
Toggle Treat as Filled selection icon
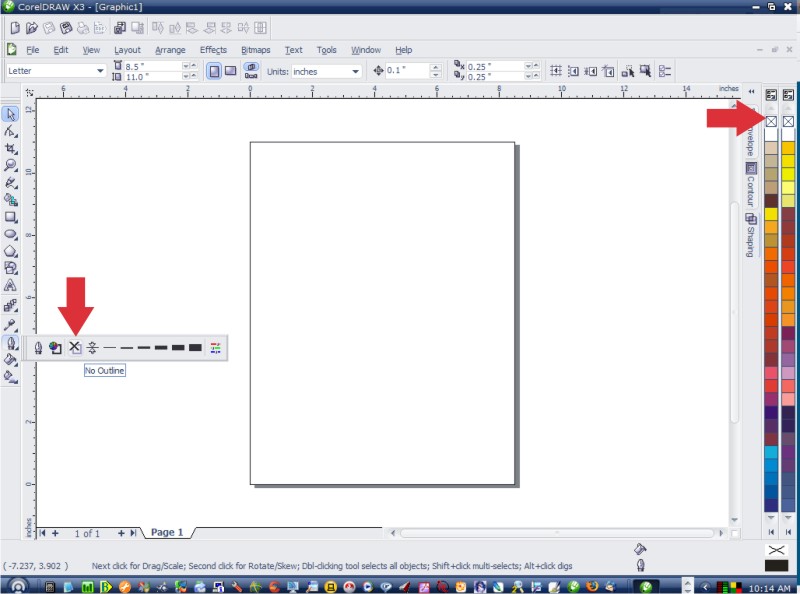[x=645, y=71]
